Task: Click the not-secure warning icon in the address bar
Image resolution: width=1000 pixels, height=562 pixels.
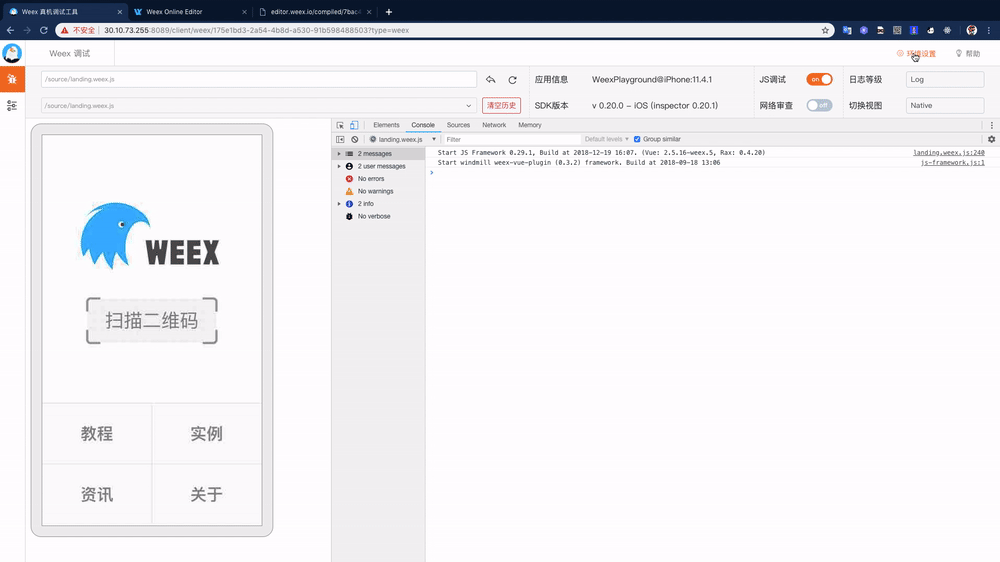Action: click(x=64, y=30)
